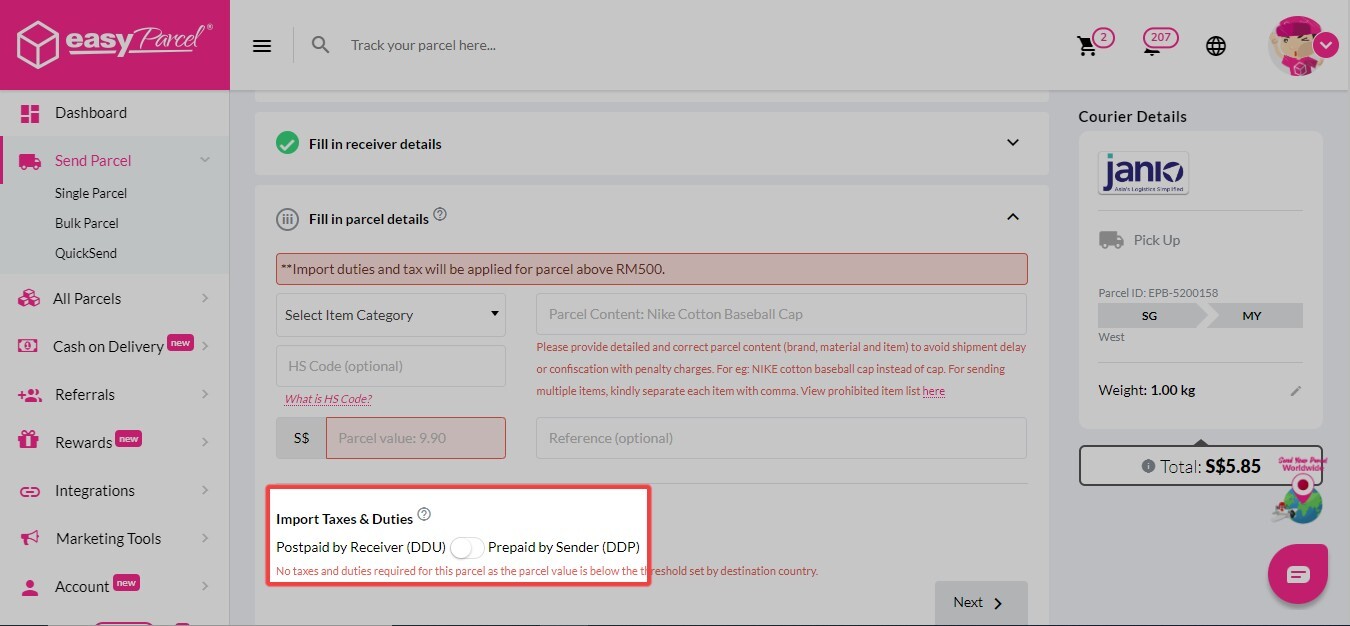Viewport: 1350px width, 626px height.
Task: Click the globe language icon
Action: pos(1216,46)
